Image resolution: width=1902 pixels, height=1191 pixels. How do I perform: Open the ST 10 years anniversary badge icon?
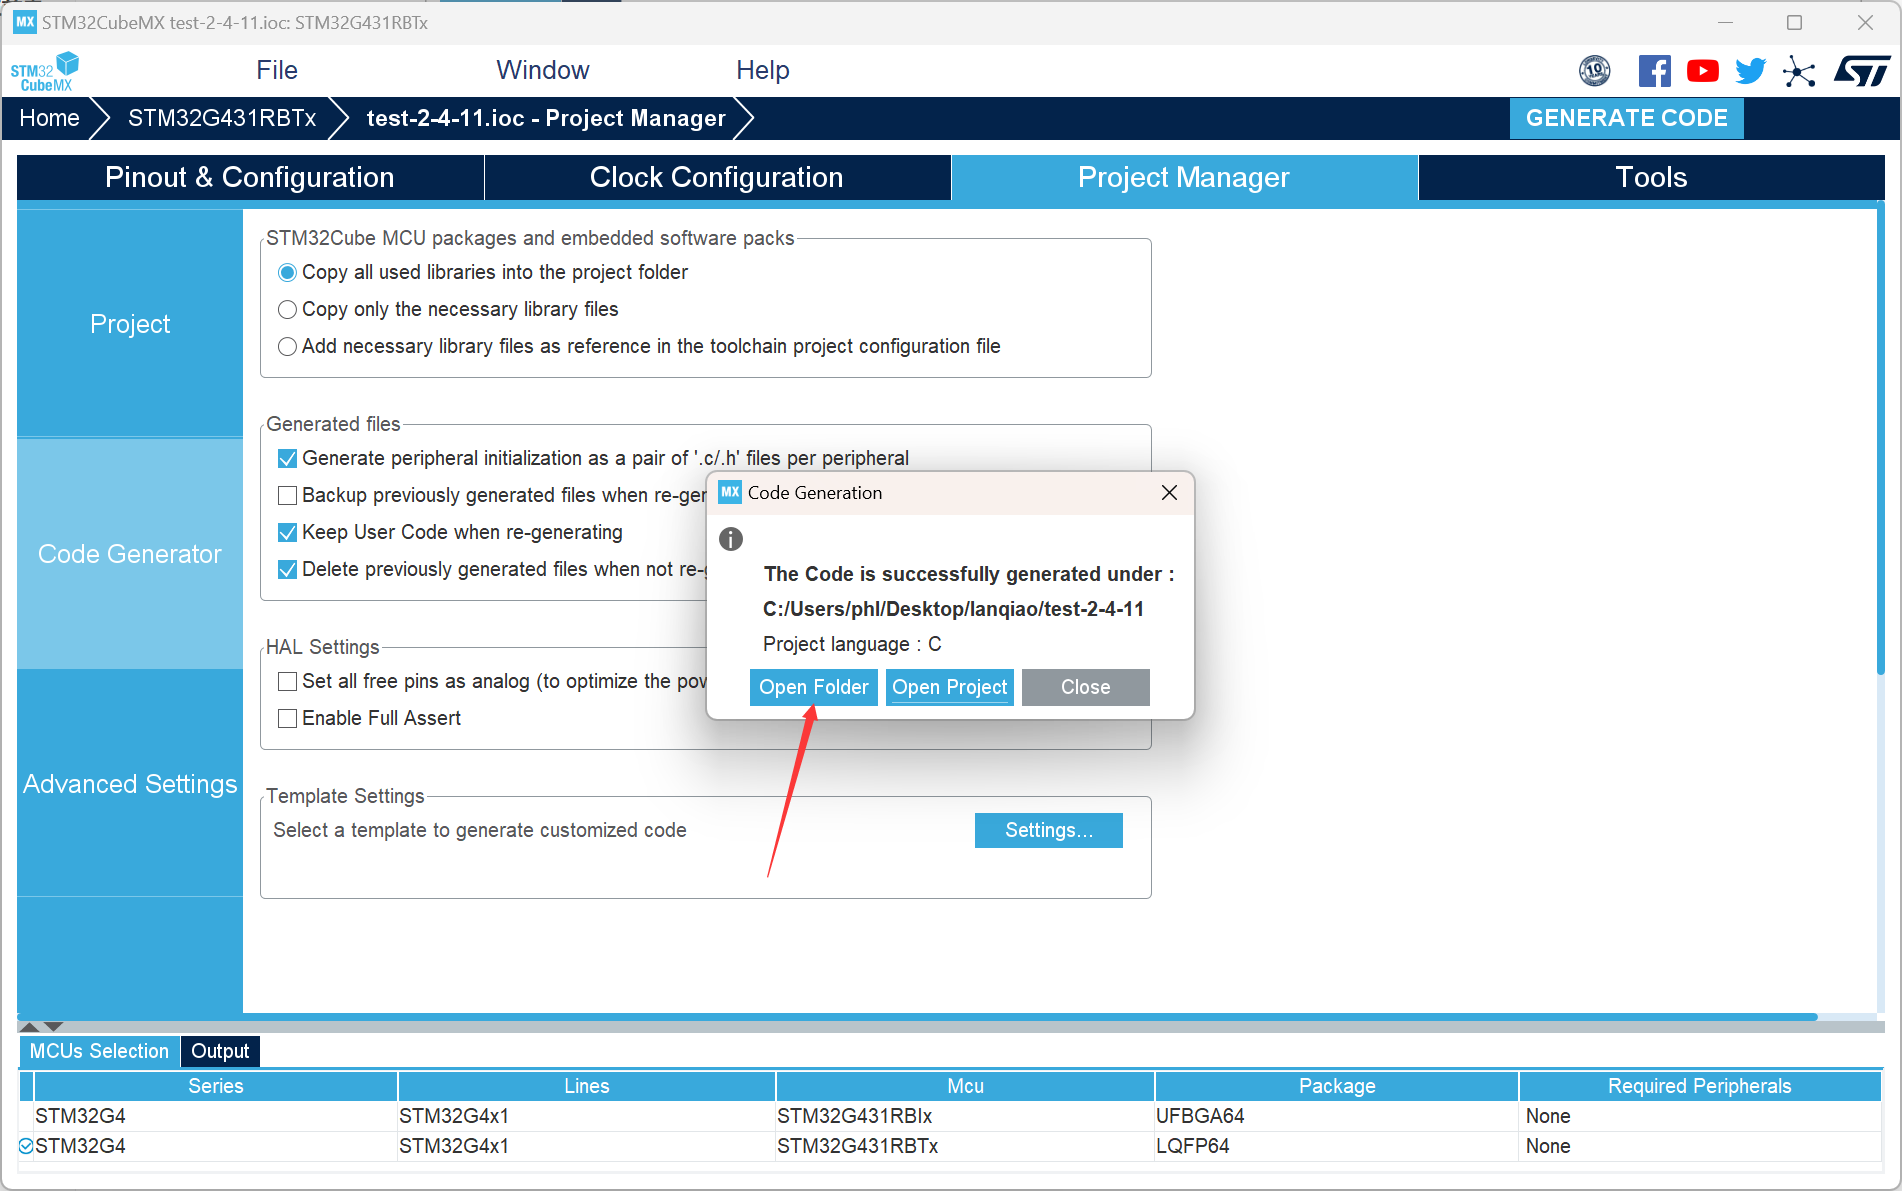tap(1595, 71)
